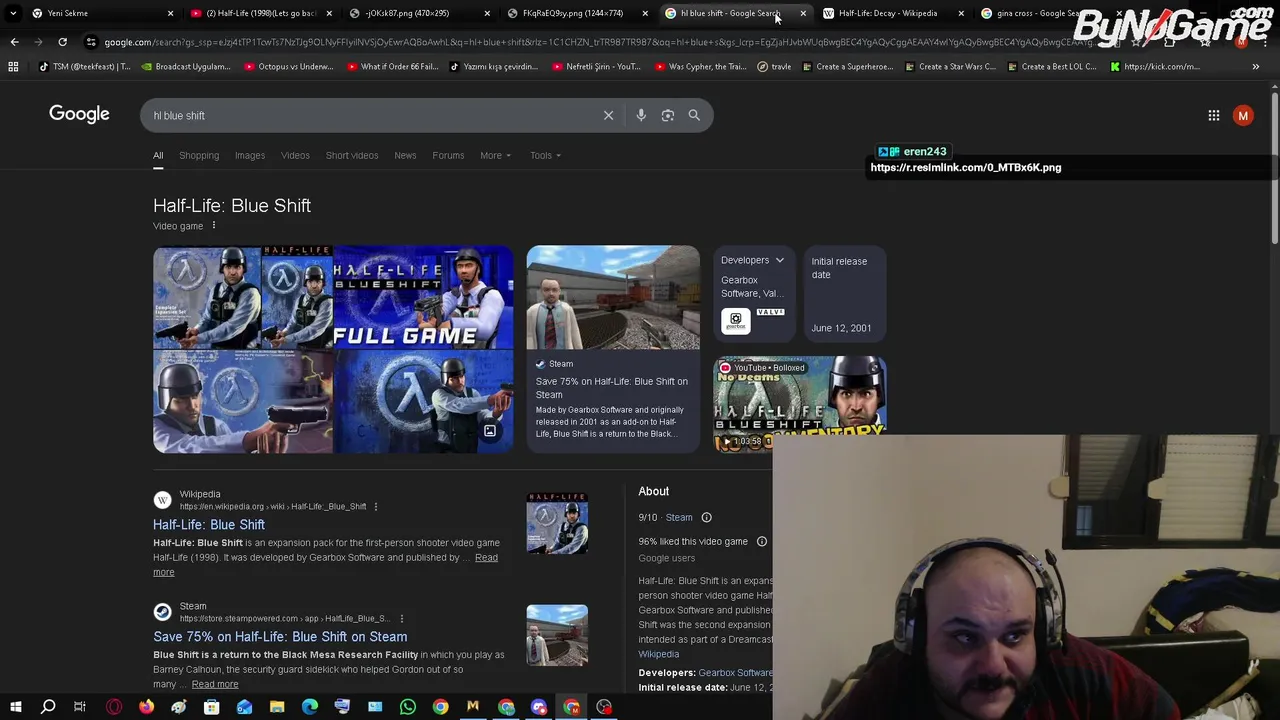The image size is (1280, 720).
Task: Switch to the Short videos tab
Action: pos(352,155)
